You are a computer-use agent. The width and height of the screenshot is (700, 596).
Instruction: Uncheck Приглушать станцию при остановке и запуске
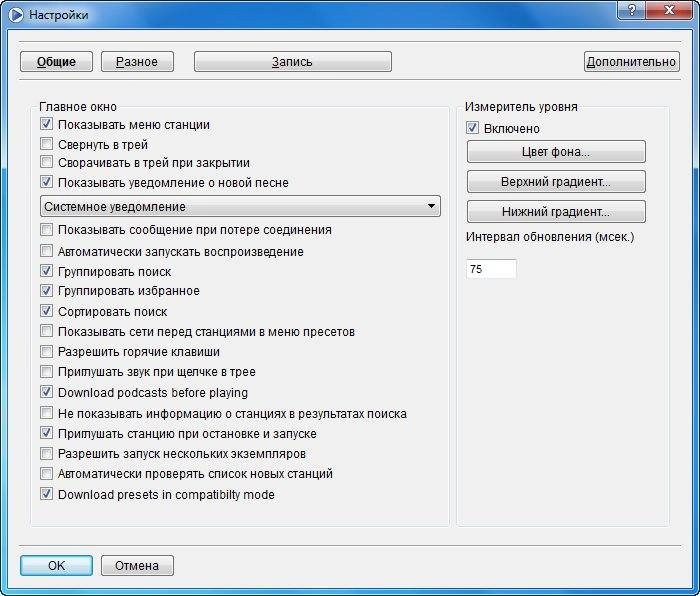point(46,433)
